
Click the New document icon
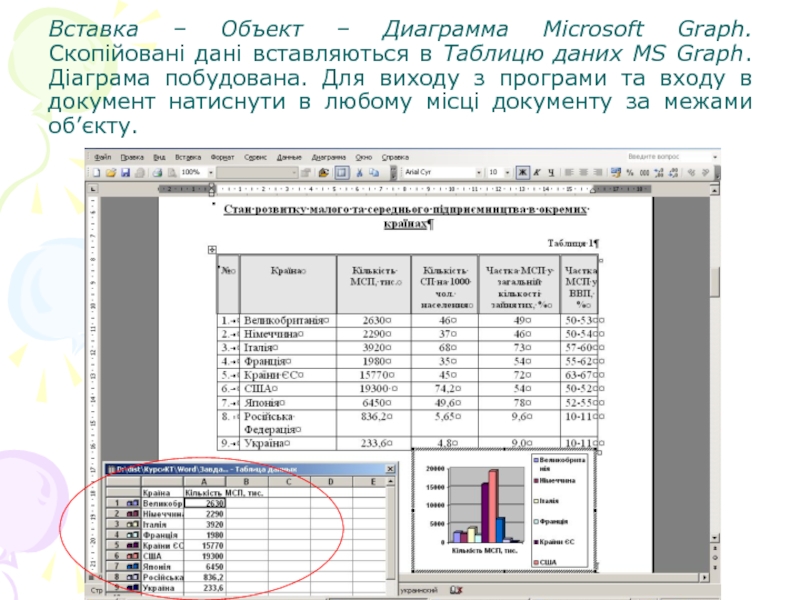click(x=96, y=173)
